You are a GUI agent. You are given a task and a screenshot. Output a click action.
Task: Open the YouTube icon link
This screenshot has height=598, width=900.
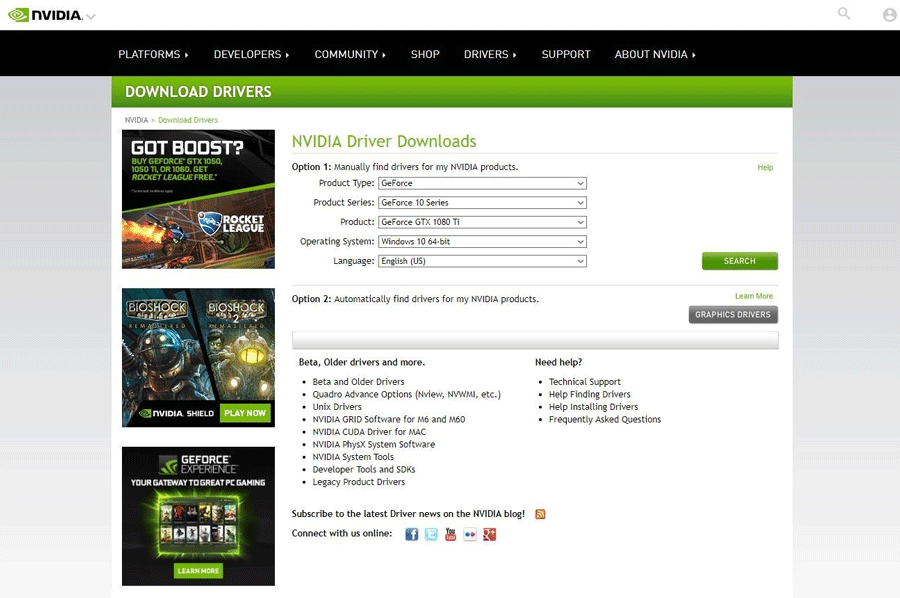tap(451, 534)
